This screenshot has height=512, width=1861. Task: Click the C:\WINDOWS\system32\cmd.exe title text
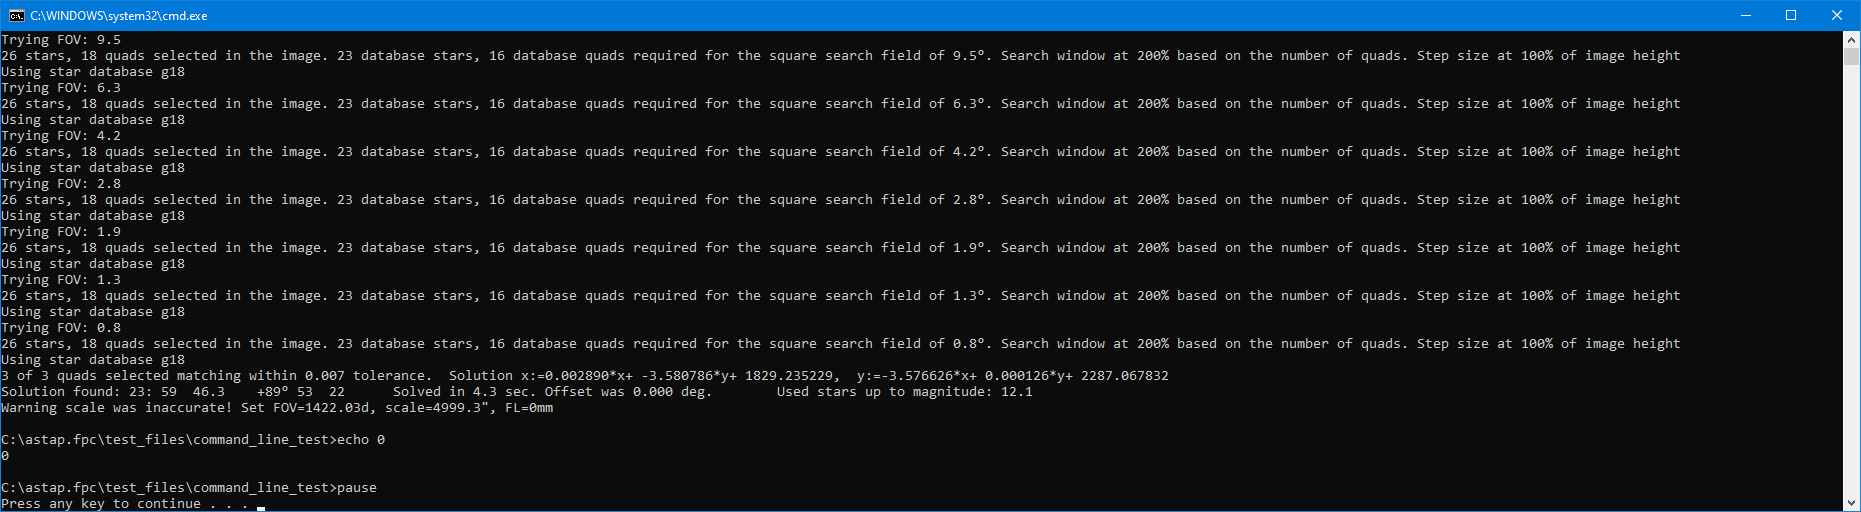pyautogui.click(x=119, y=16)
